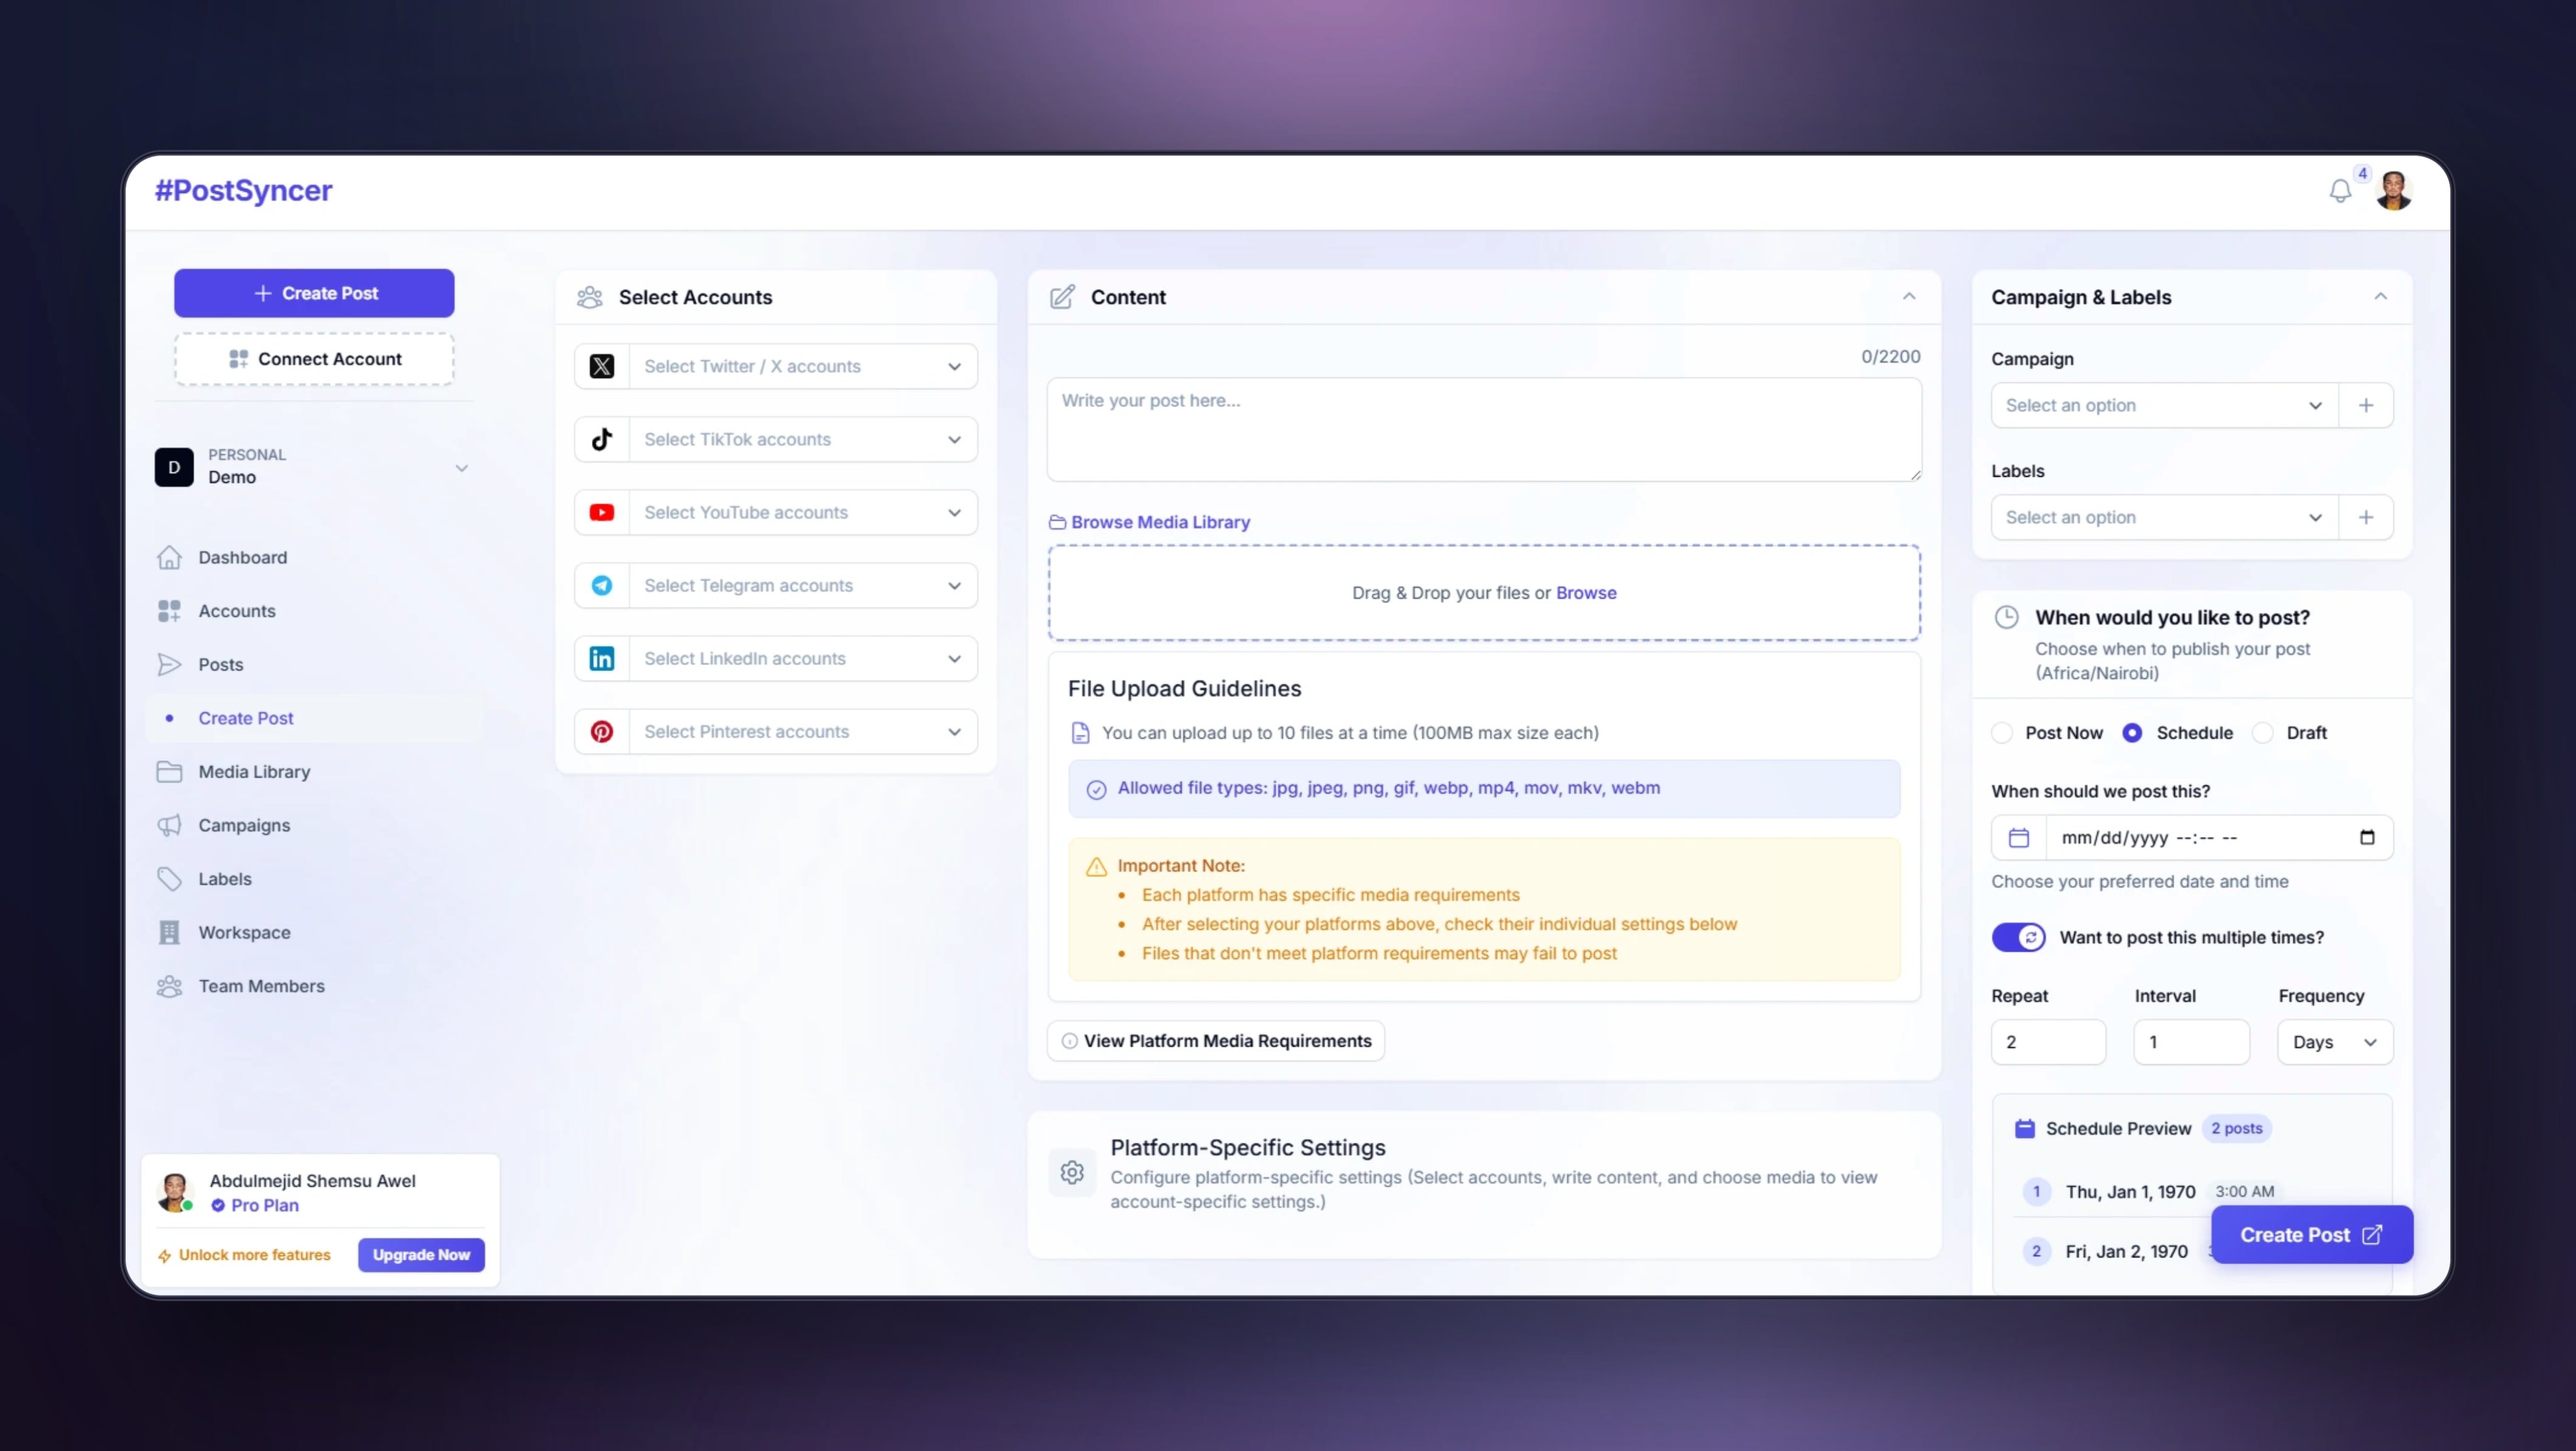Open the user avatar in top bar
Viewport: 2576px width, 1451px height.
2393,191
